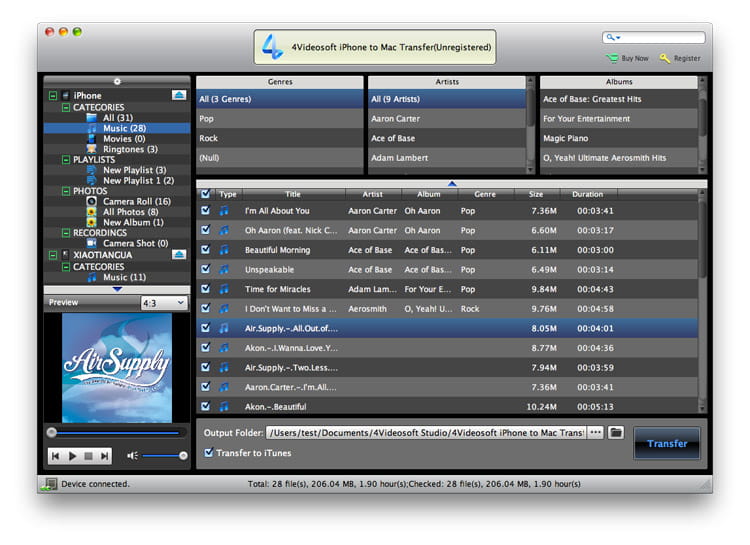This screenshot has height=545, width=750.
Task: Select All (31) category
Action: pos(117,118)
